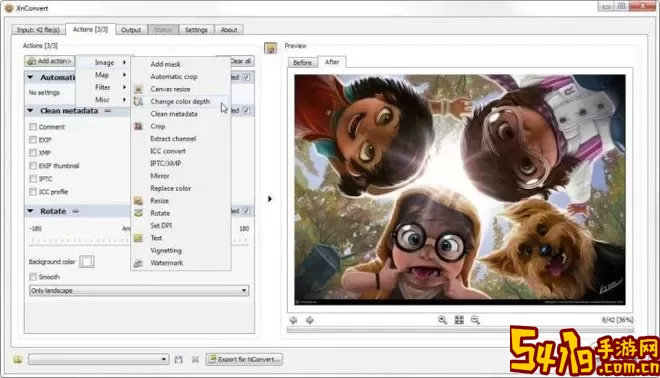The image size is (660, 378).
Task: Show next preview image arrow
Action: pyautogui.click(x=310, y=320)
